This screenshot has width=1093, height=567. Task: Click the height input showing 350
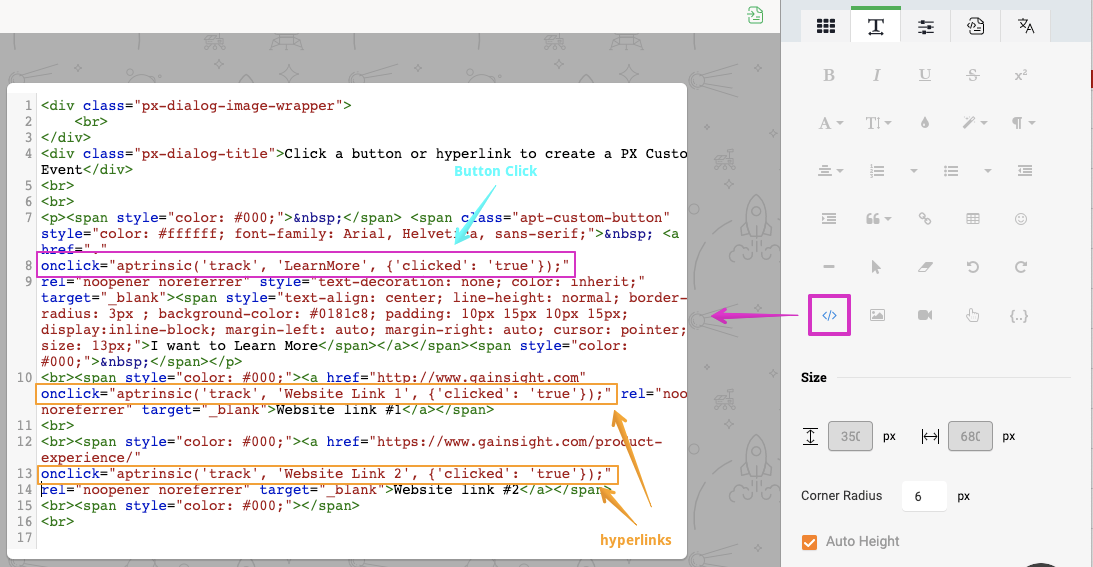850,436
